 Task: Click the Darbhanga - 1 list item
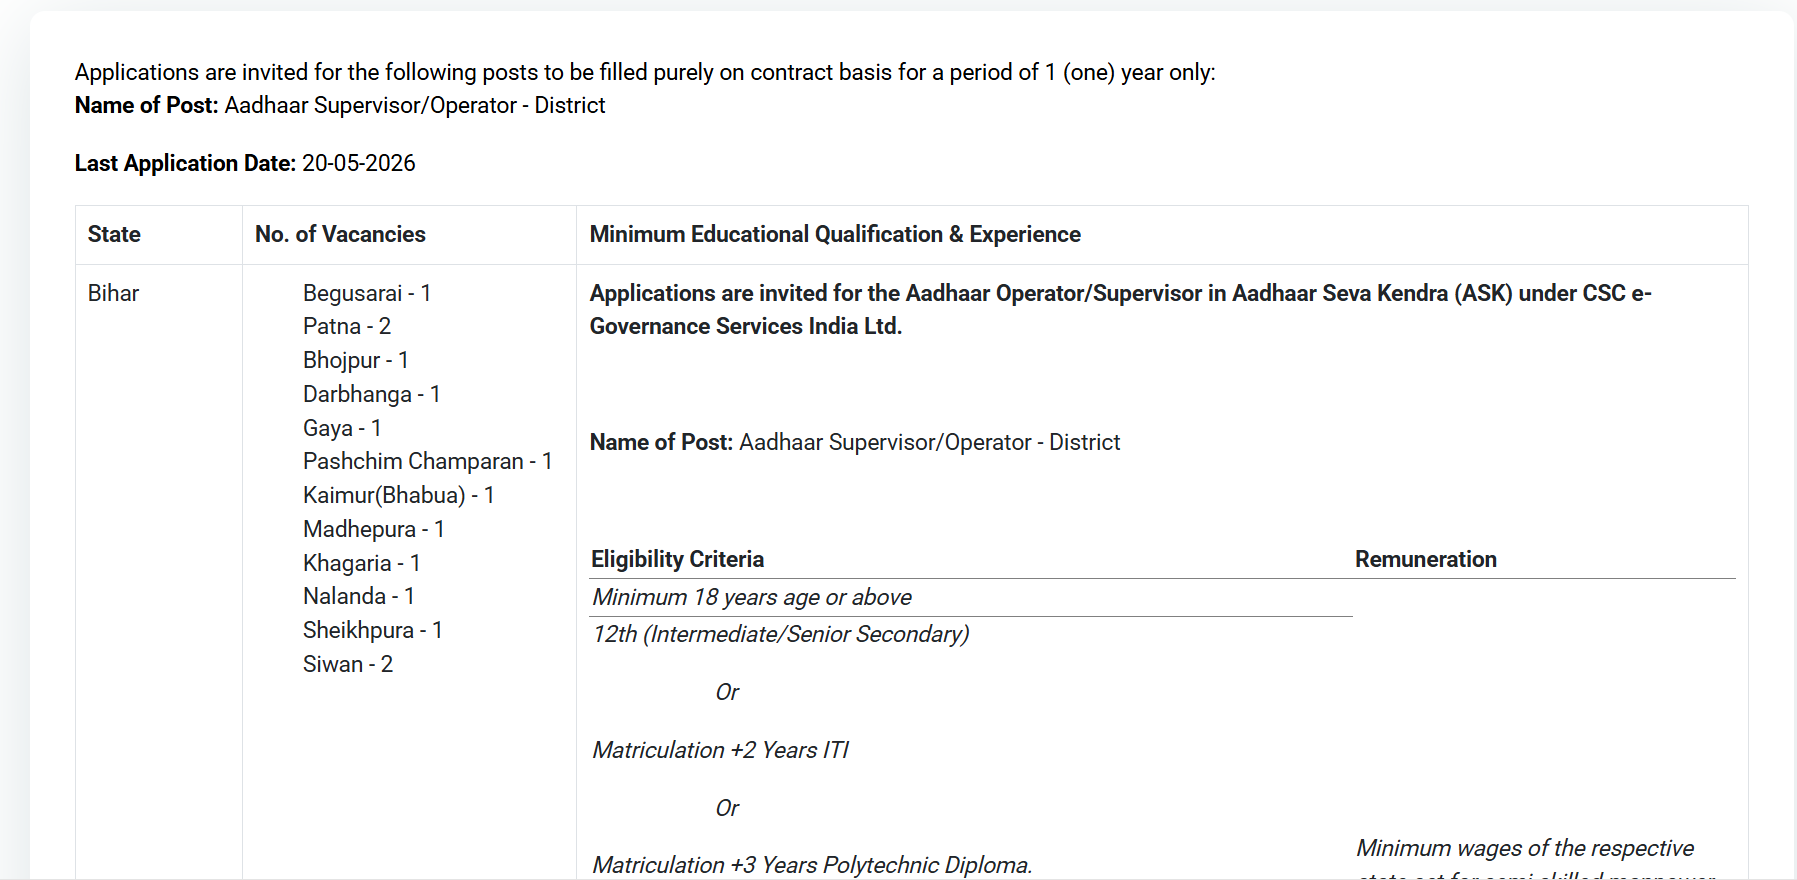371,394
